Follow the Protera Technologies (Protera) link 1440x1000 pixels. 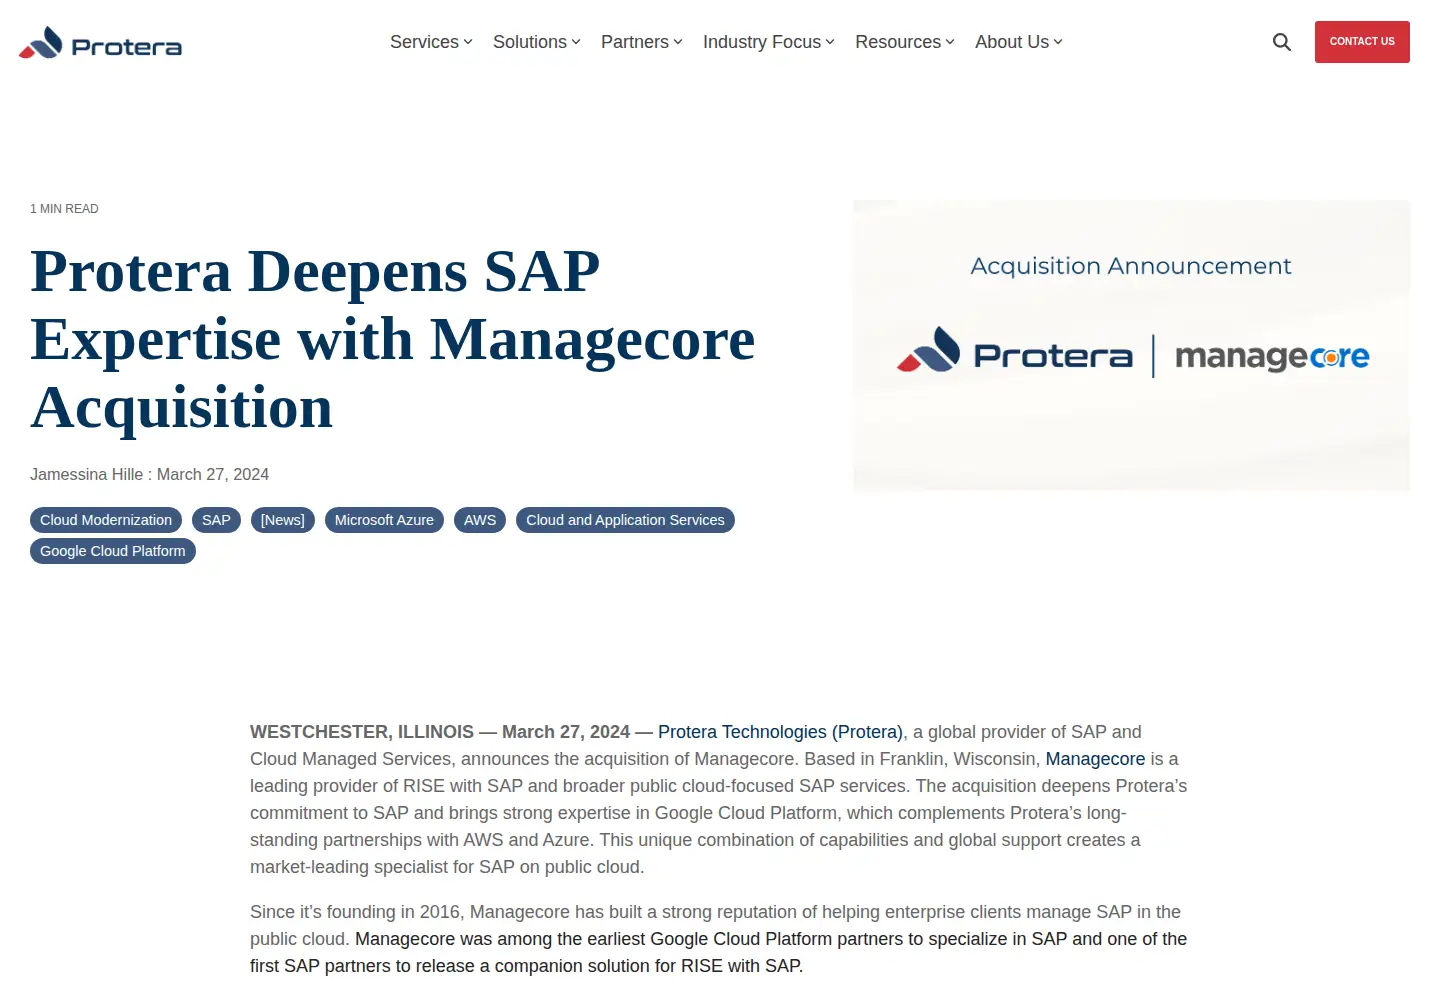pyautogui.click(x=780, y=732)
